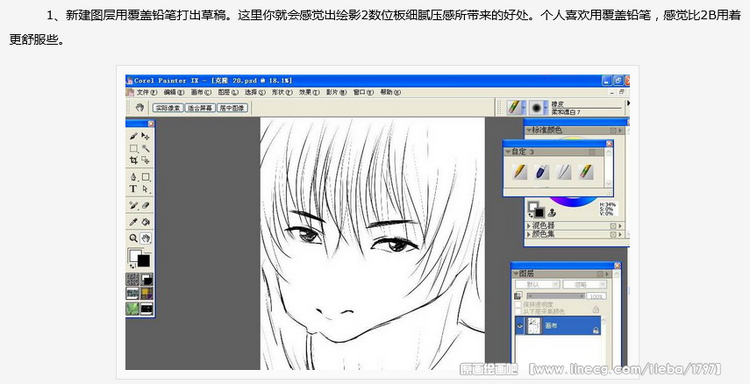
Task: Open the layer composite depth dropdown
Action: (585, 284)
